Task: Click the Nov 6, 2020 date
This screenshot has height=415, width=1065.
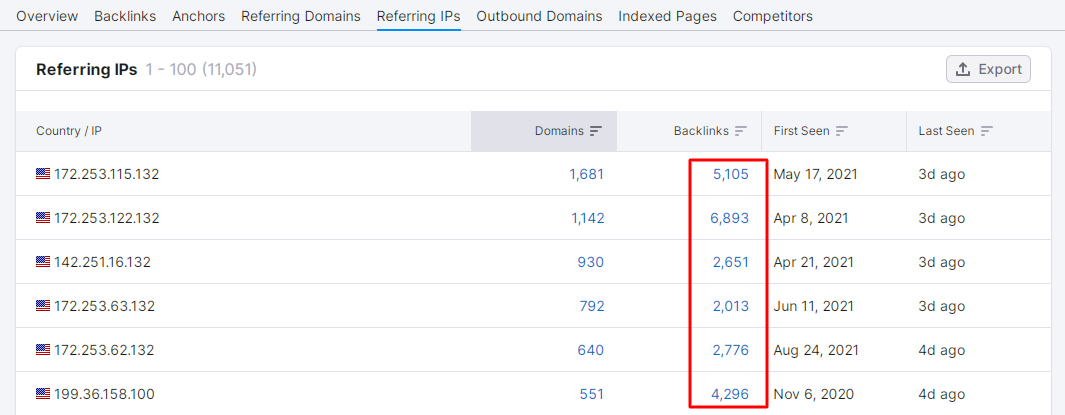Action: 814,394
